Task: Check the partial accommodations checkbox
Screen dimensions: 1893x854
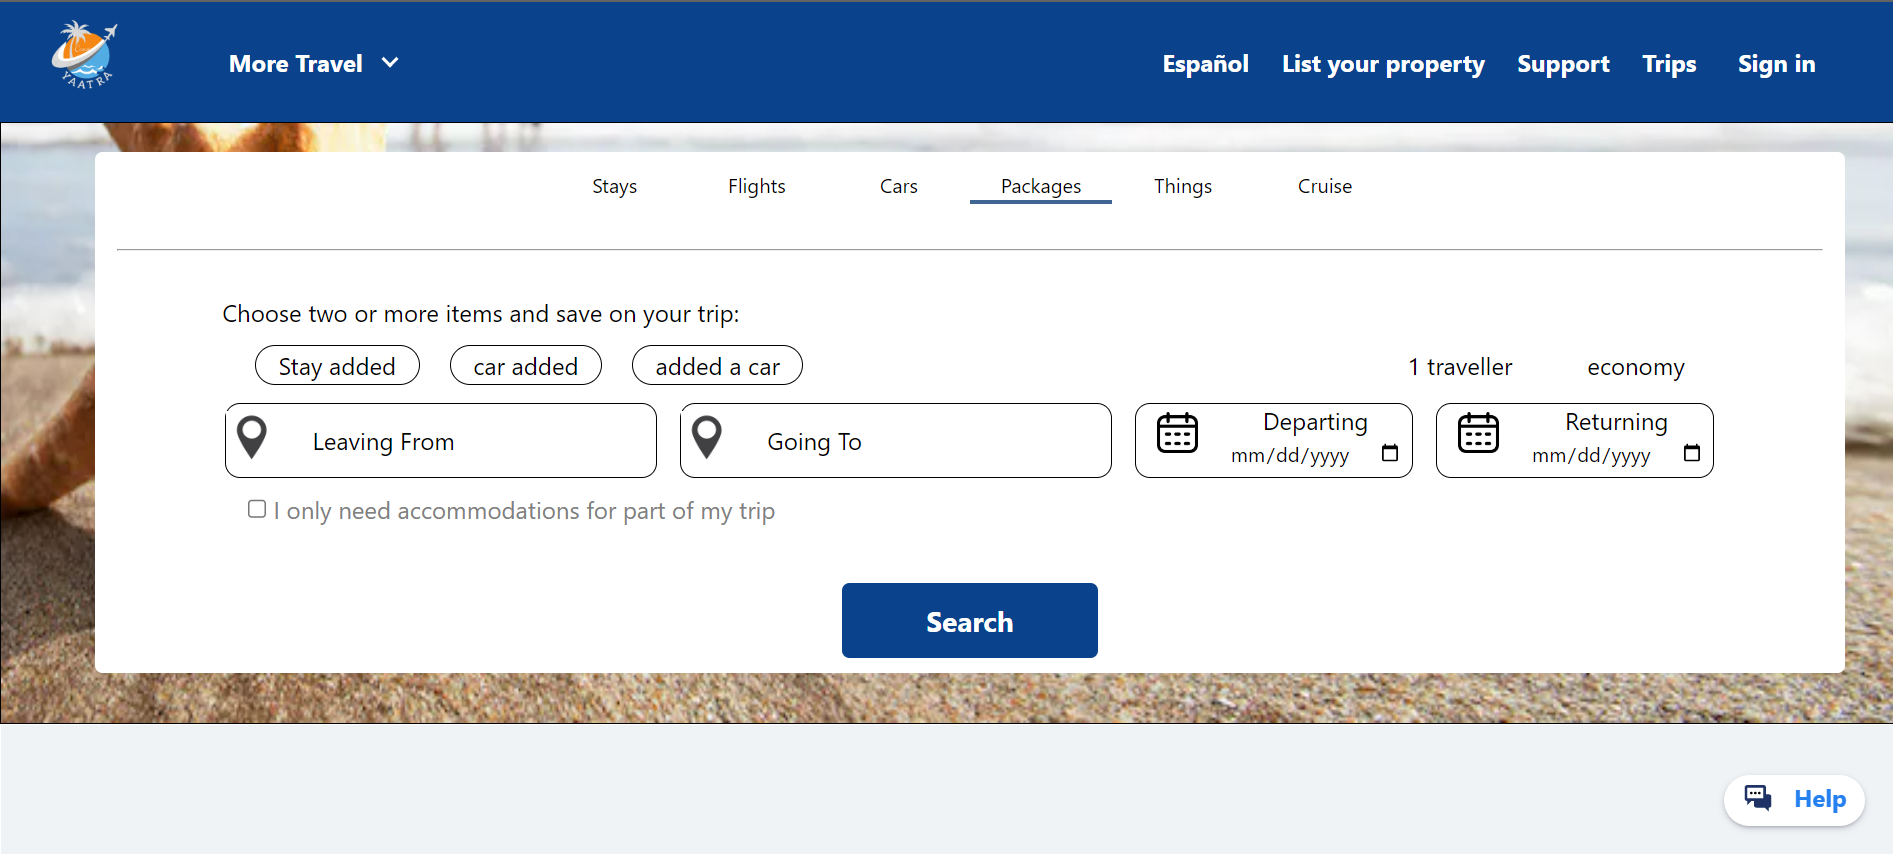Action: click(x=257, y=509)
